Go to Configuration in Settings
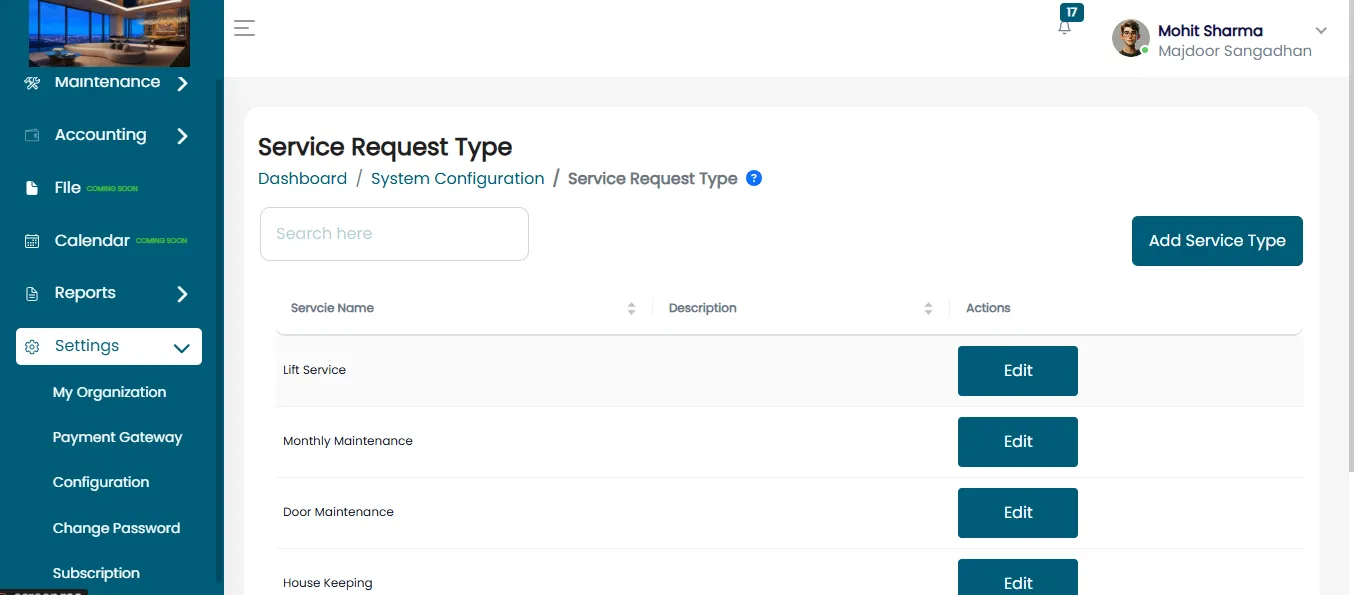 coord(101,482)
